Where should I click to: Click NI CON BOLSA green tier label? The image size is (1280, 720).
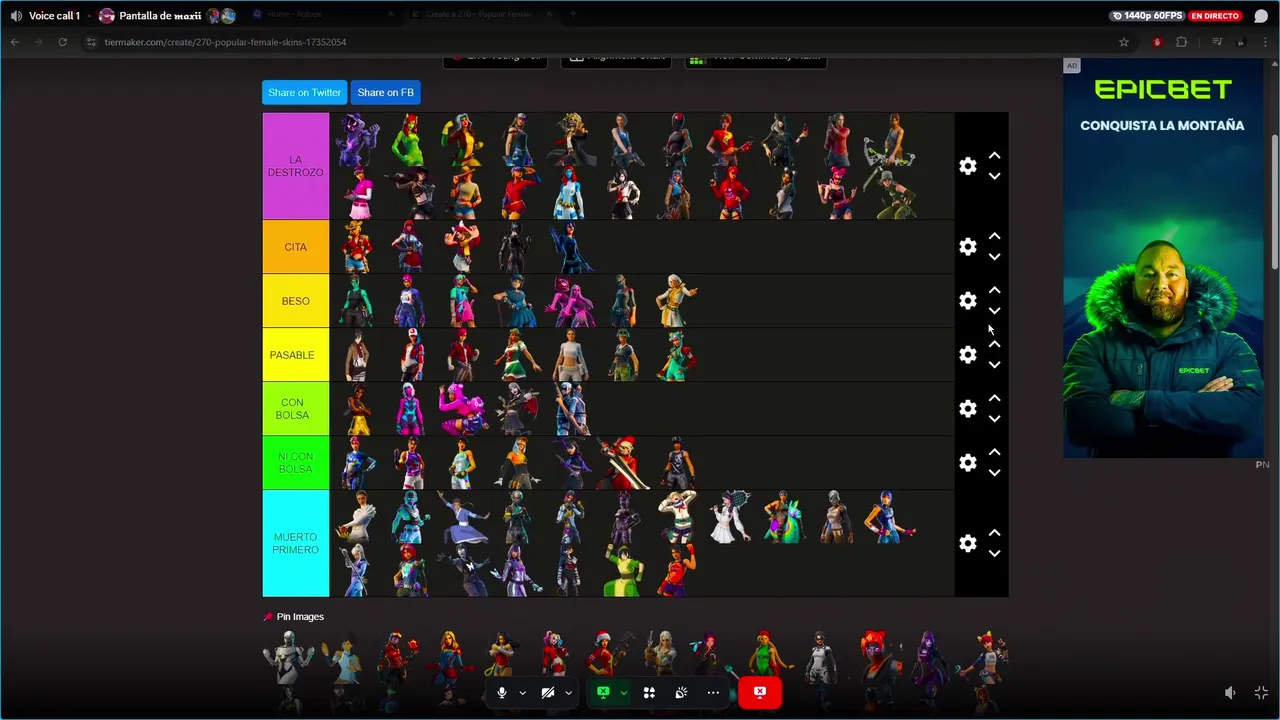coord(295,463)
